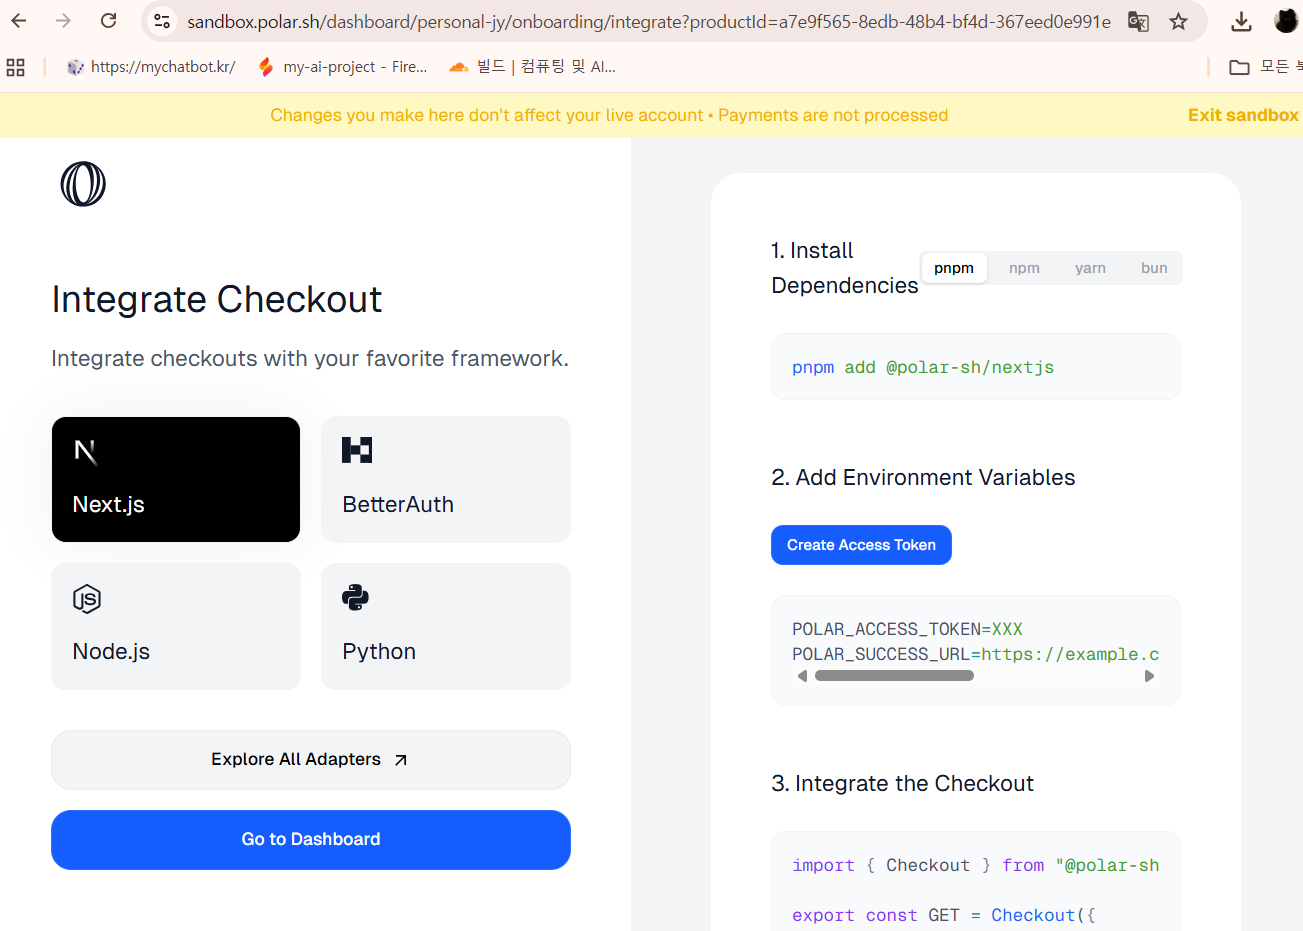1303x931 pixels.
Task: Switch to the npm tab
Action: click(x=1024, y=268)
